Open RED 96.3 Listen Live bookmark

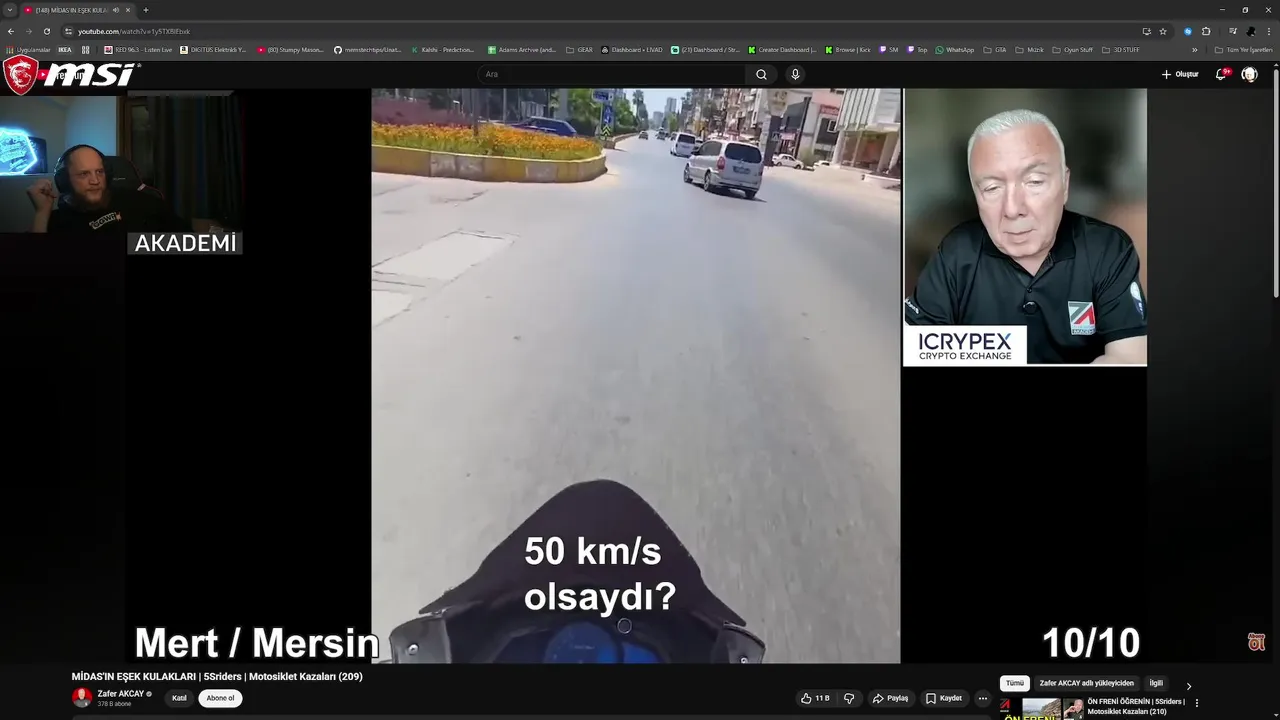click(138, 49)
